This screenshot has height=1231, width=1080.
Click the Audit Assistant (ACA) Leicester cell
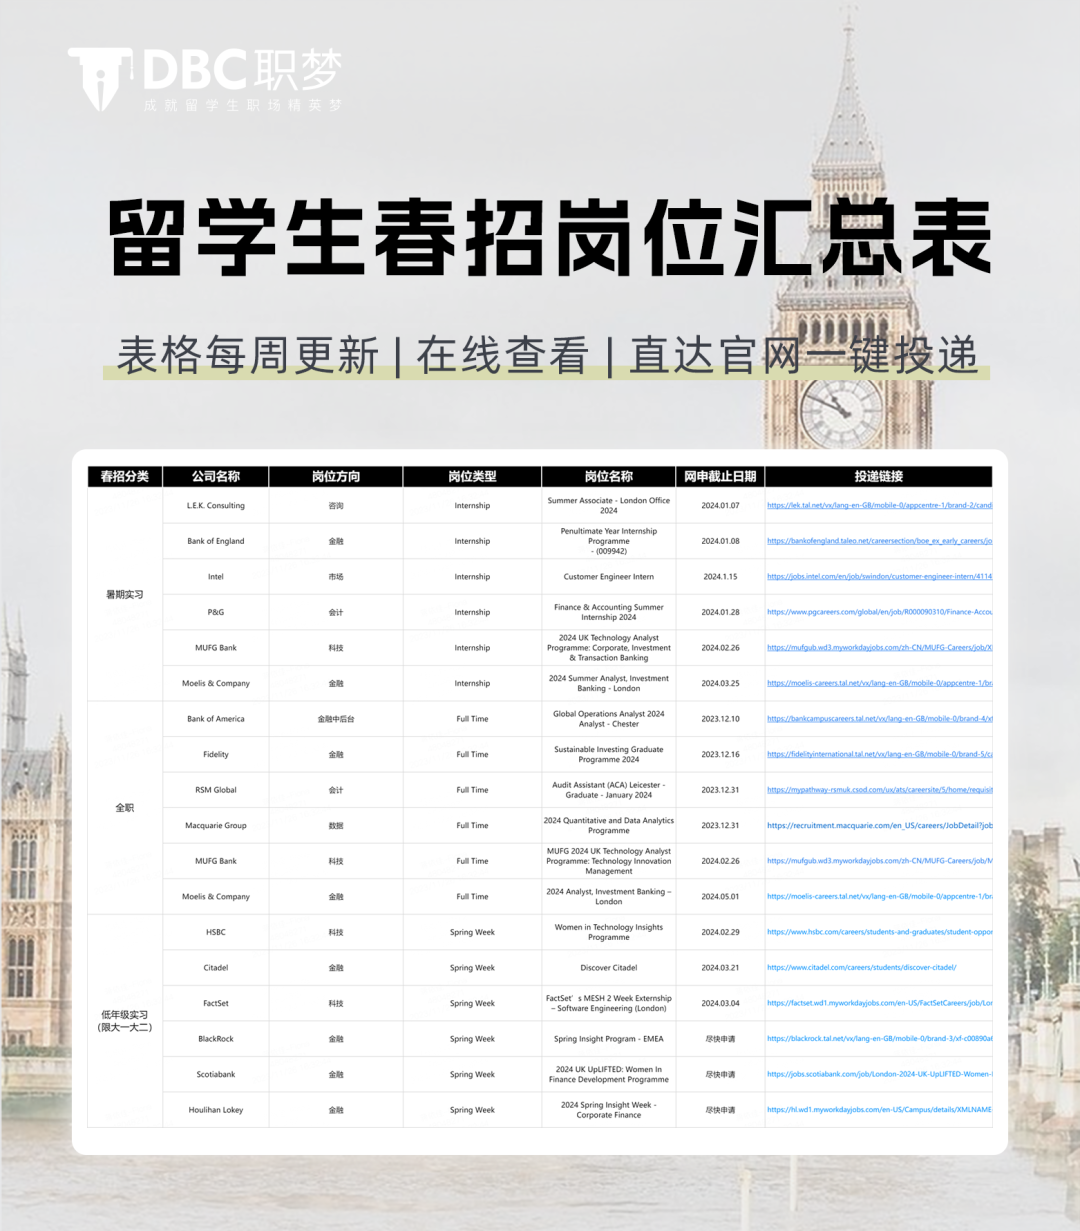(609, 790)
